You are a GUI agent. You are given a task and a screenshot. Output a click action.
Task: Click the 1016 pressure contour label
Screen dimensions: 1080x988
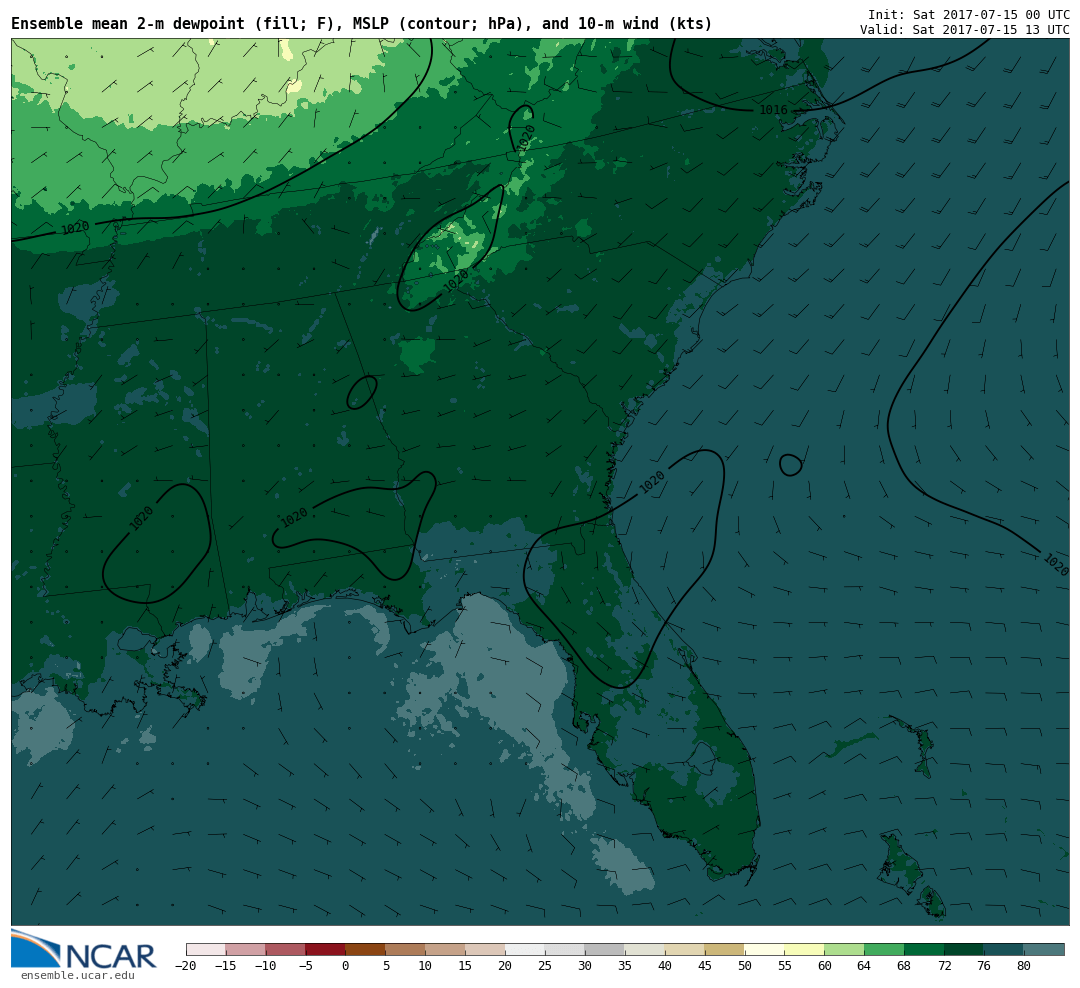[x=773, y=110]
